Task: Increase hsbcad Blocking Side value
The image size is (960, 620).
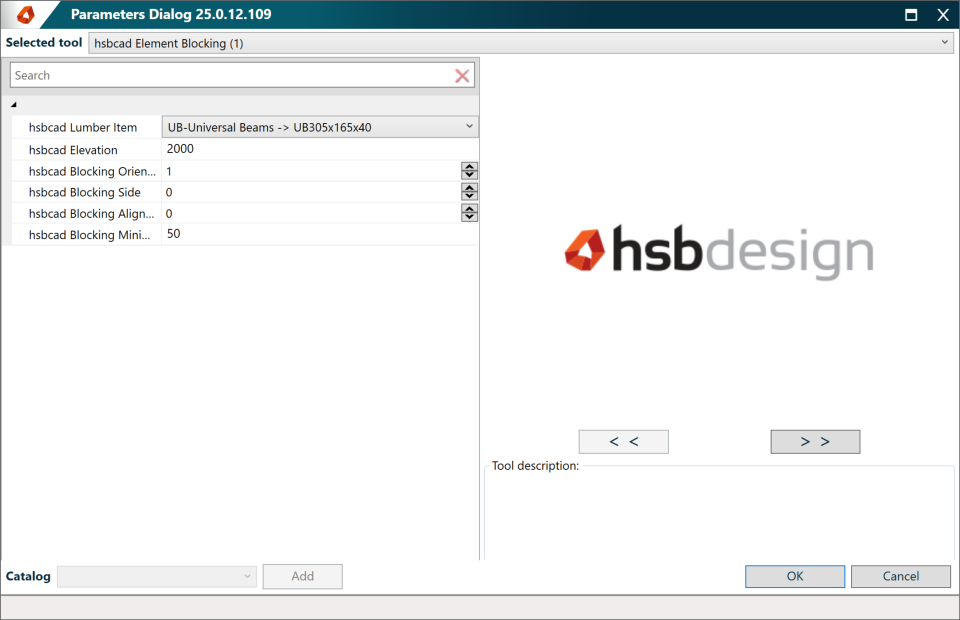Action: (x=470, y=188)
